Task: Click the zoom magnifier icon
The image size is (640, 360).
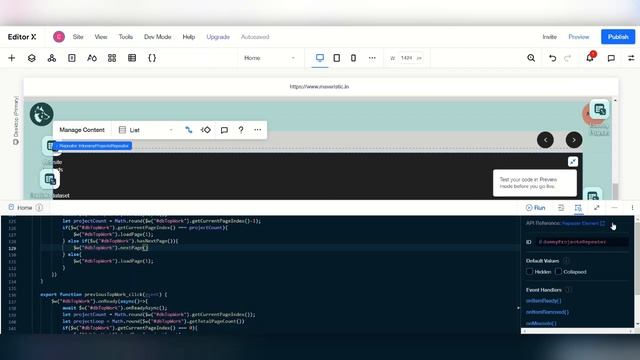Action: click(531, 58)
